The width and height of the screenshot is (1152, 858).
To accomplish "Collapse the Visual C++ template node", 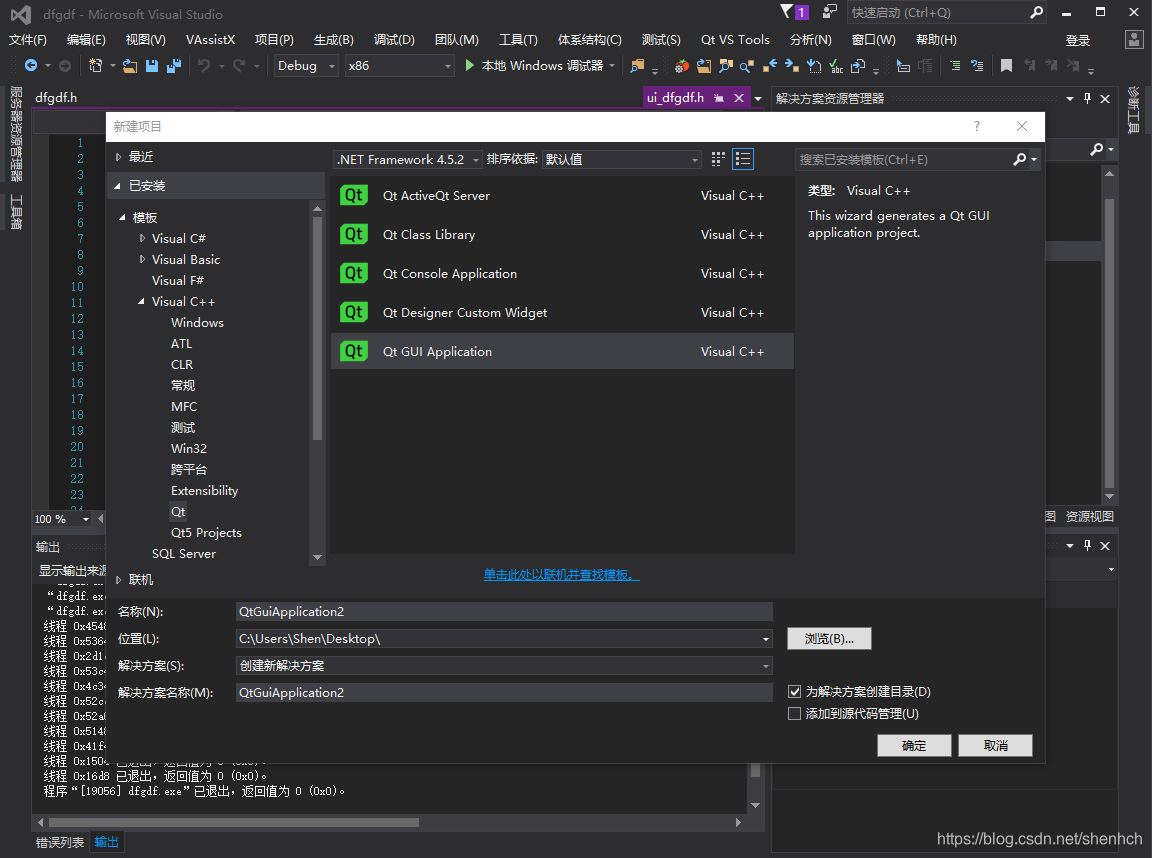I will [142, 301].
